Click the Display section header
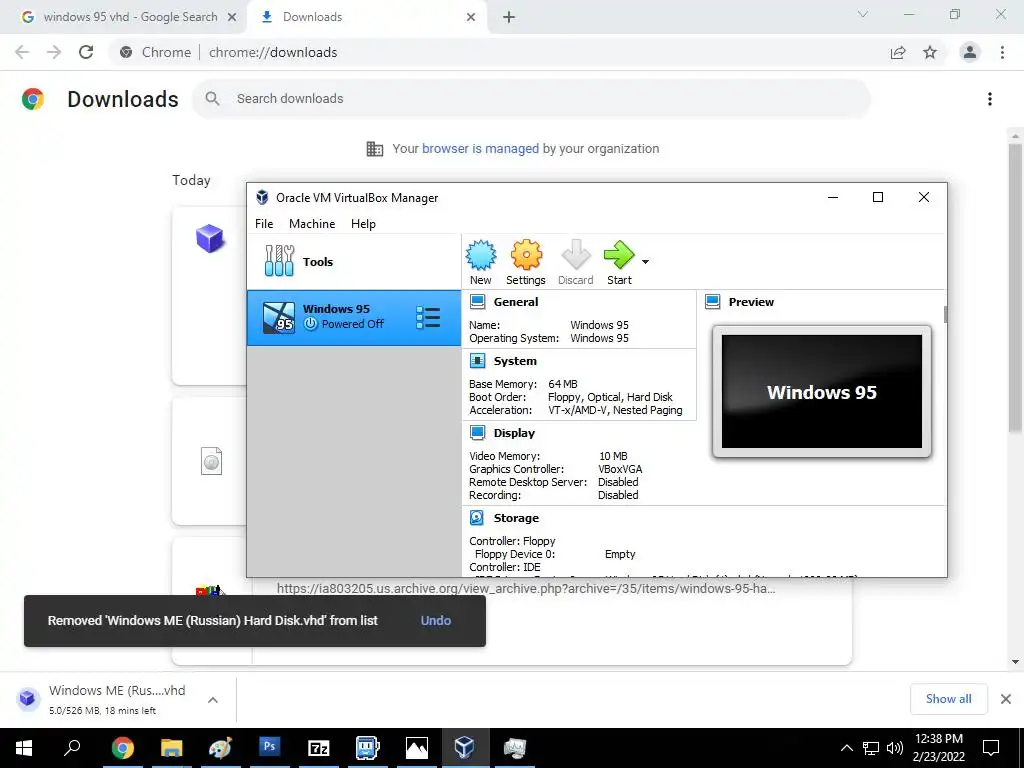Viewport: 1024px width, 768px height. tap(514, 433)
